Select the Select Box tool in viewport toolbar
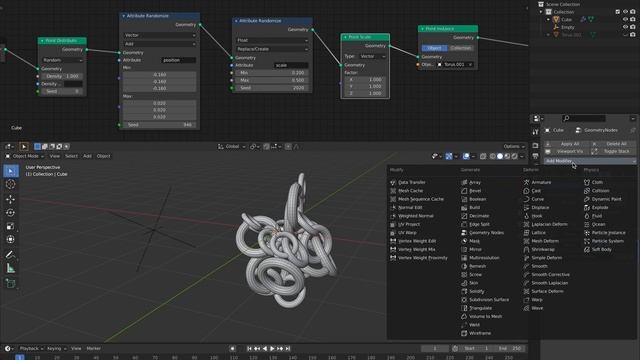 pos(11,171)
